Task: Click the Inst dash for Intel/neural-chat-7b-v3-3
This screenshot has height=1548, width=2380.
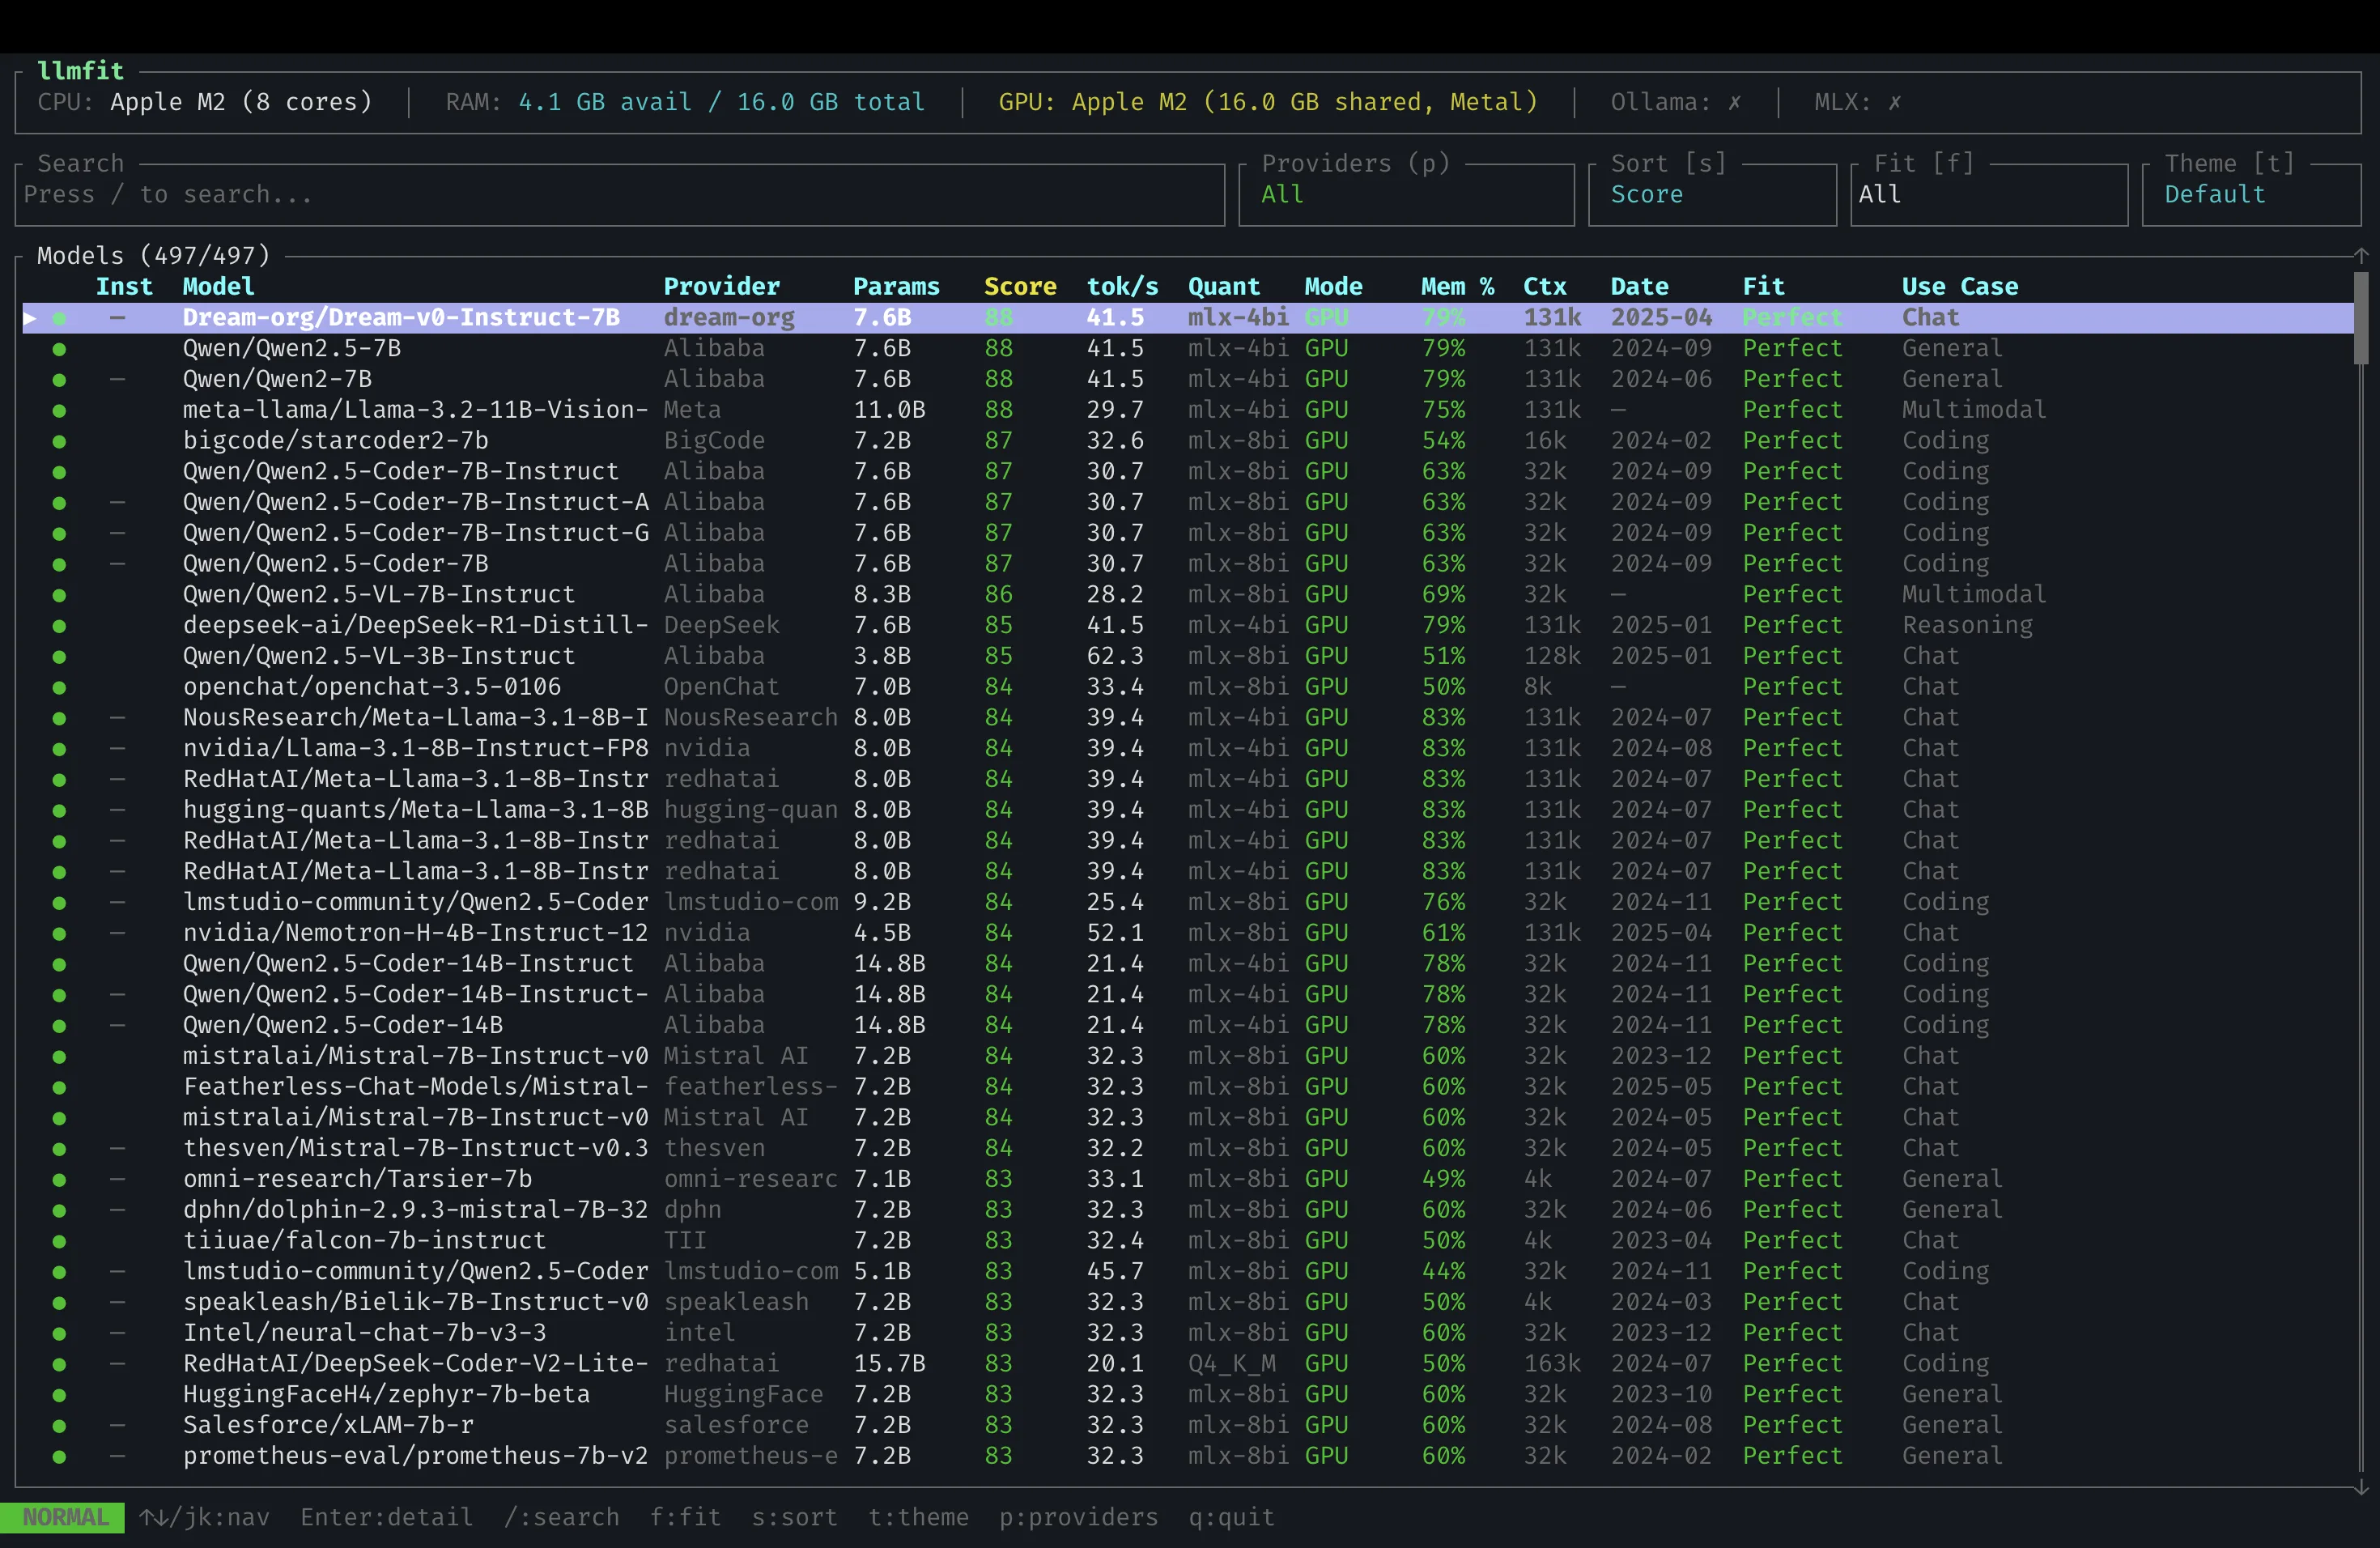Action: point(118,1333)
